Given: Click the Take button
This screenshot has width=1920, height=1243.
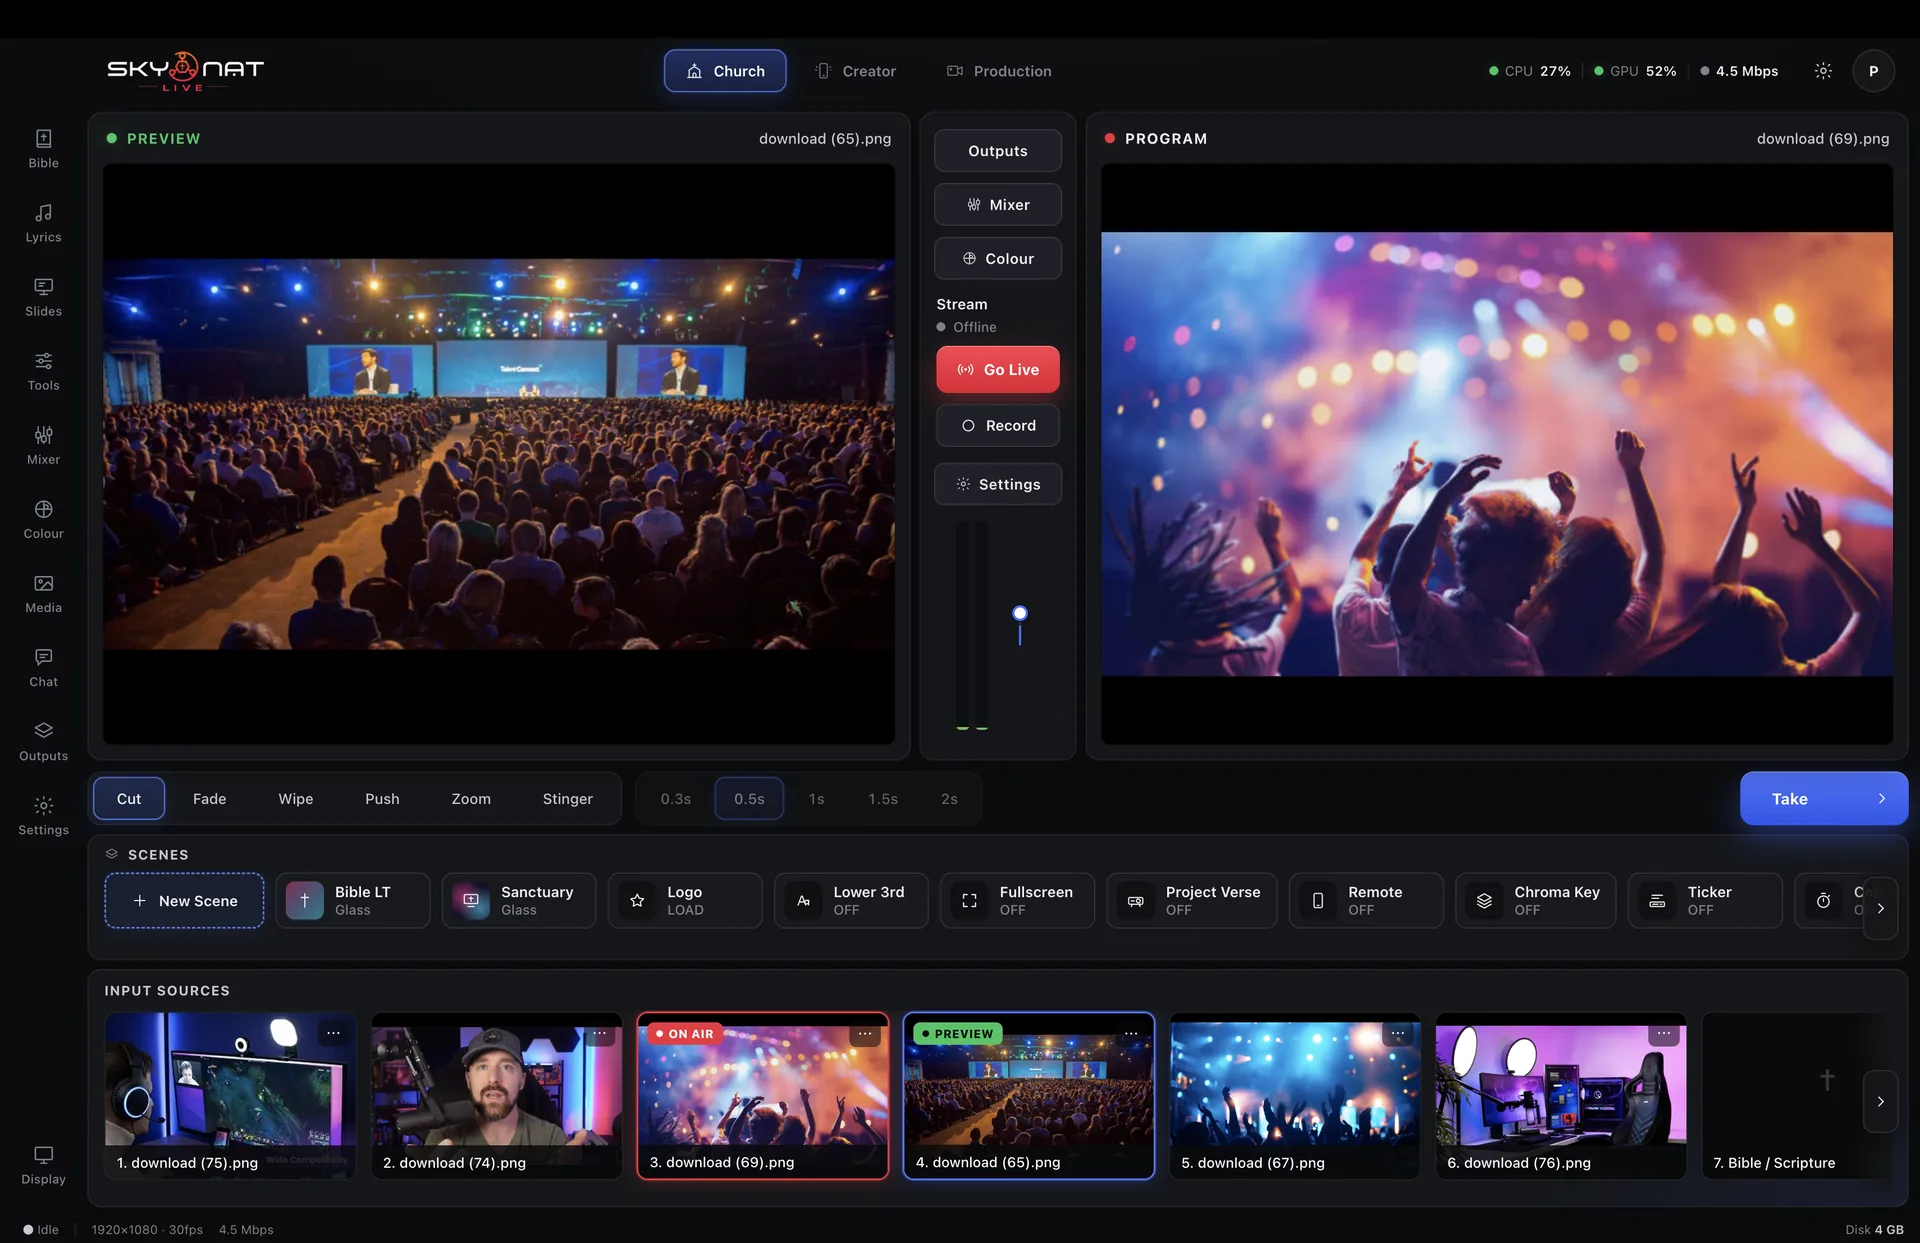Looking at the screenshot, I should 1824,798.
